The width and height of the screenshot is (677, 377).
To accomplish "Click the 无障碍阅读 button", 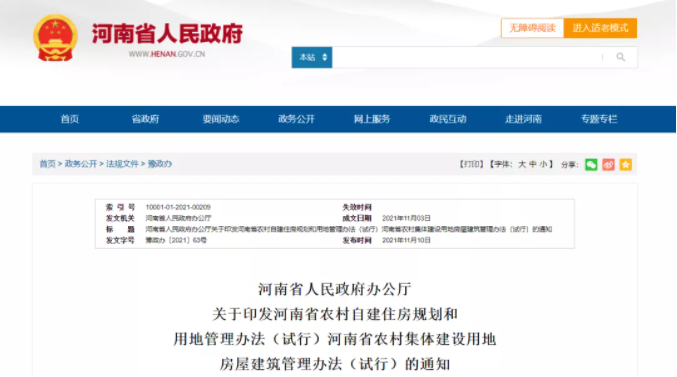I will coord(532,28).
